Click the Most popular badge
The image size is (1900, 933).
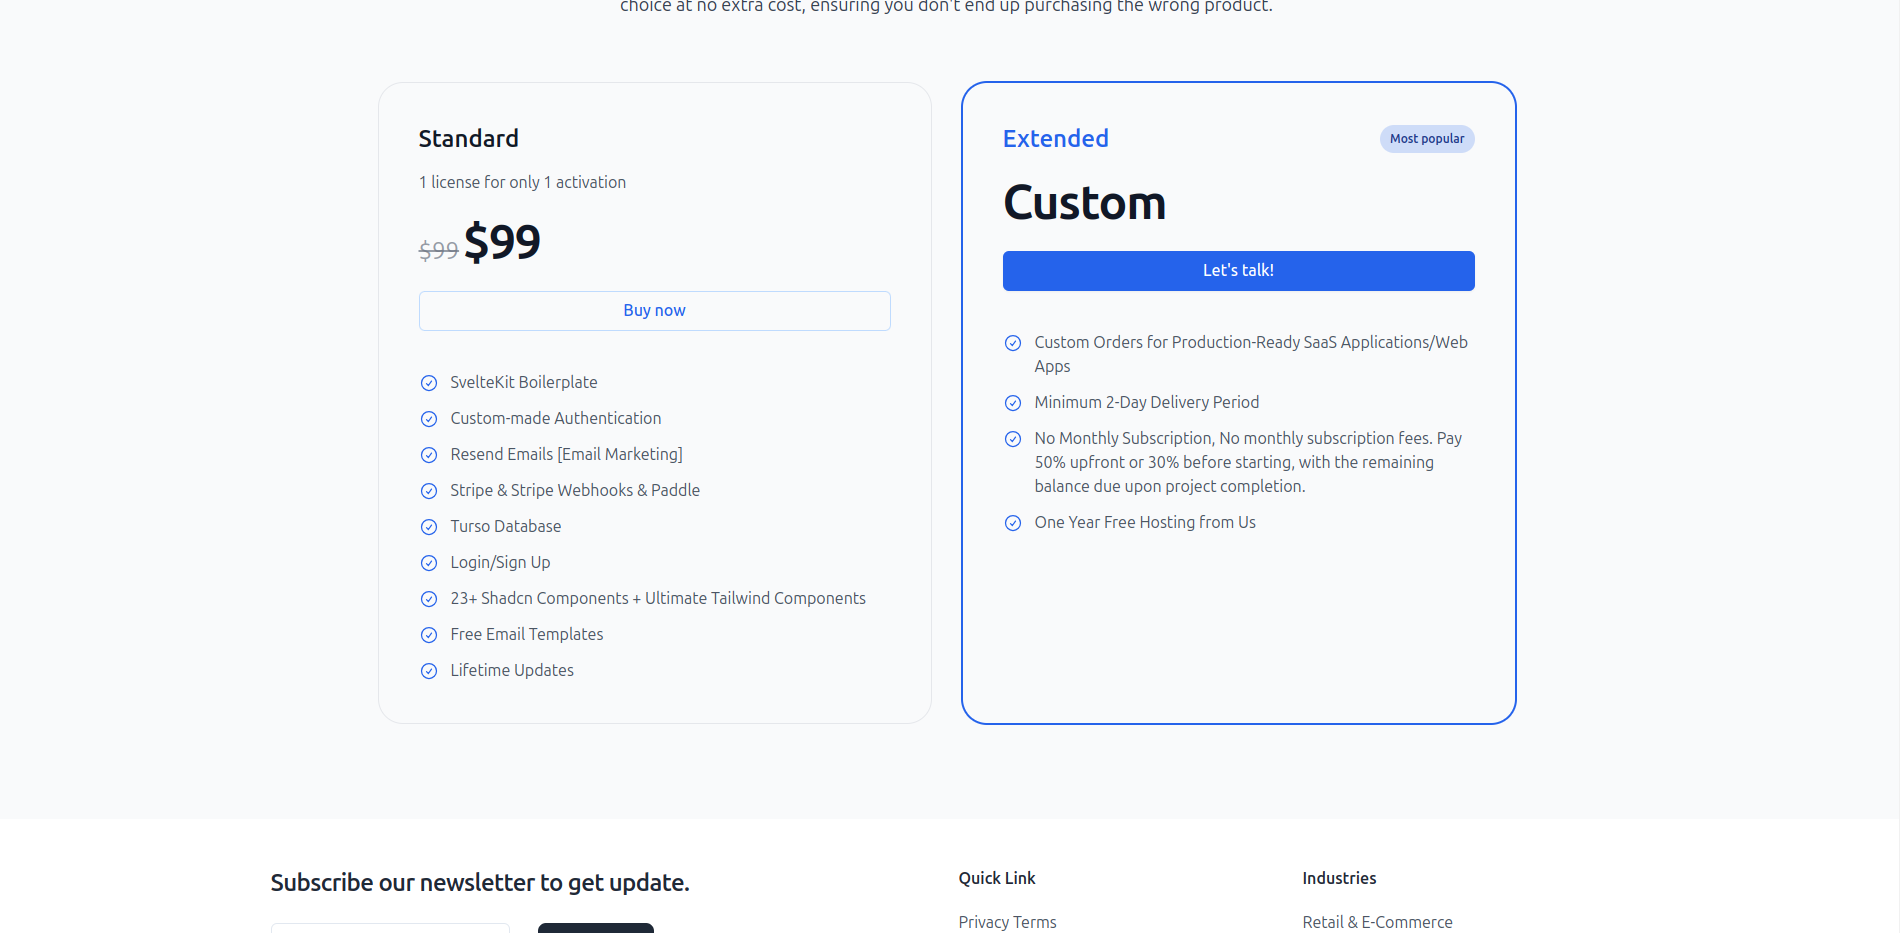pos(1427,139)
